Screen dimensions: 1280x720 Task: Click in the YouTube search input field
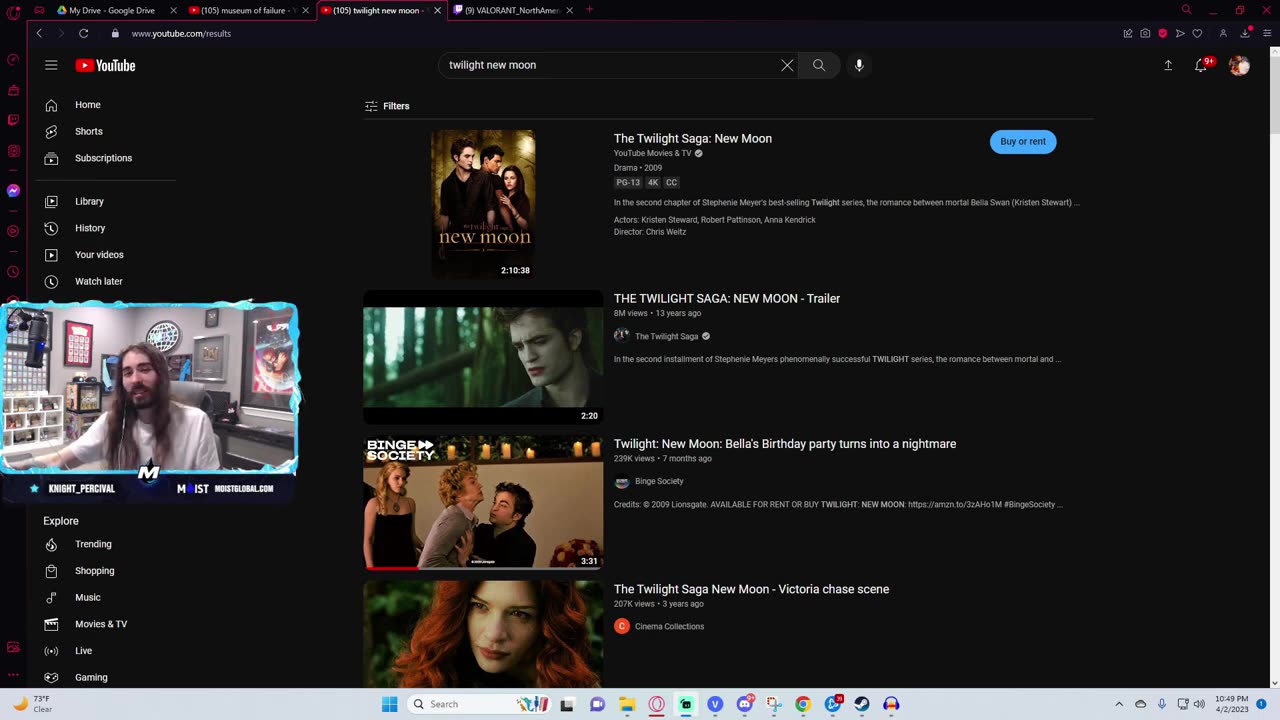(610, 65)
